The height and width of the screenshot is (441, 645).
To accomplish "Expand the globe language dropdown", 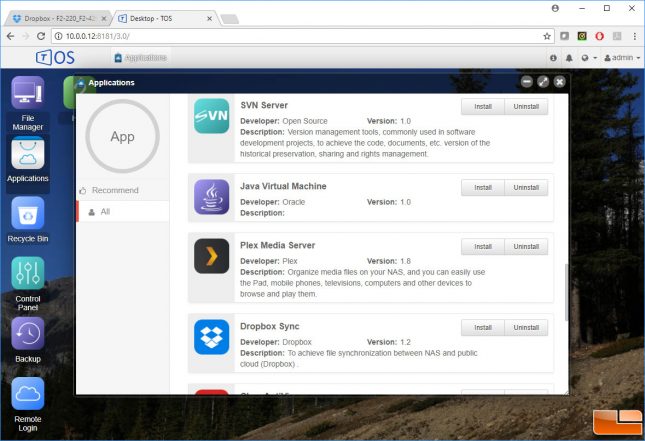I will point(589,58).
